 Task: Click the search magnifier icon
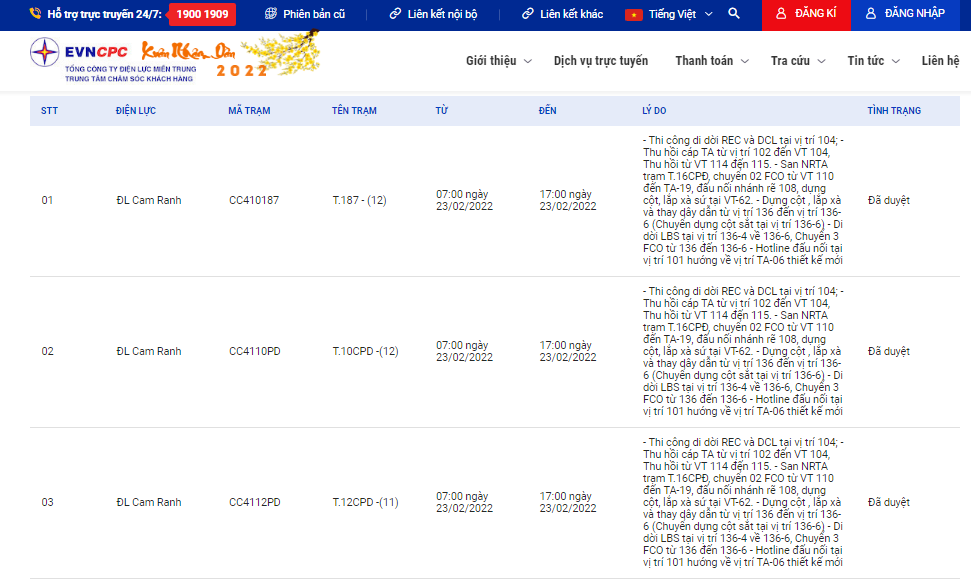coord(734,14)
